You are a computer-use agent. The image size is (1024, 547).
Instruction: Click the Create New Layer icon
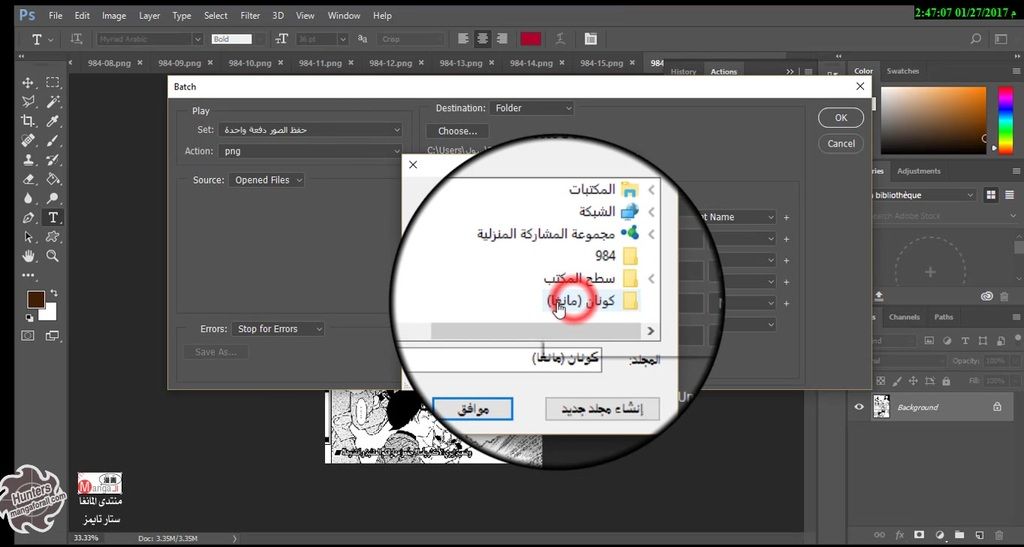click(979, 535)
